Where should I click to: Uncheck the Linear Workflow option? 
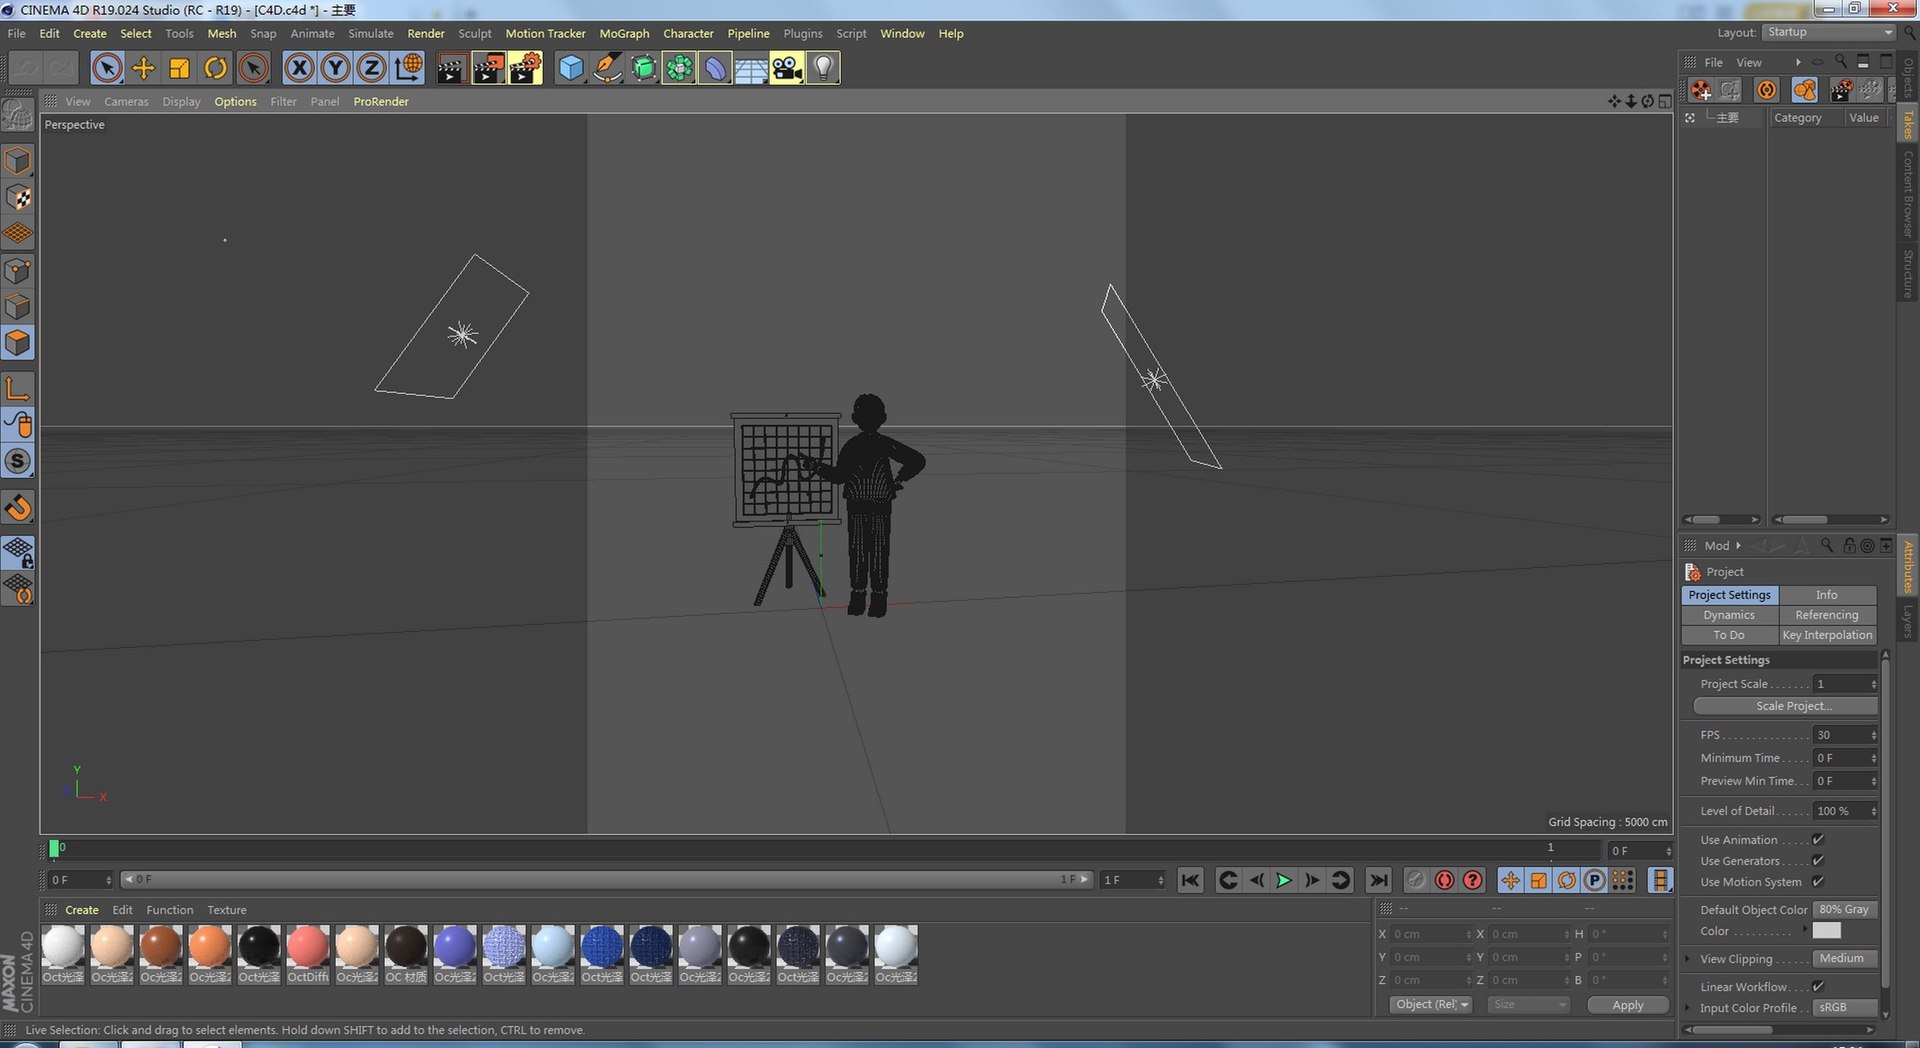click(1818, 987)
